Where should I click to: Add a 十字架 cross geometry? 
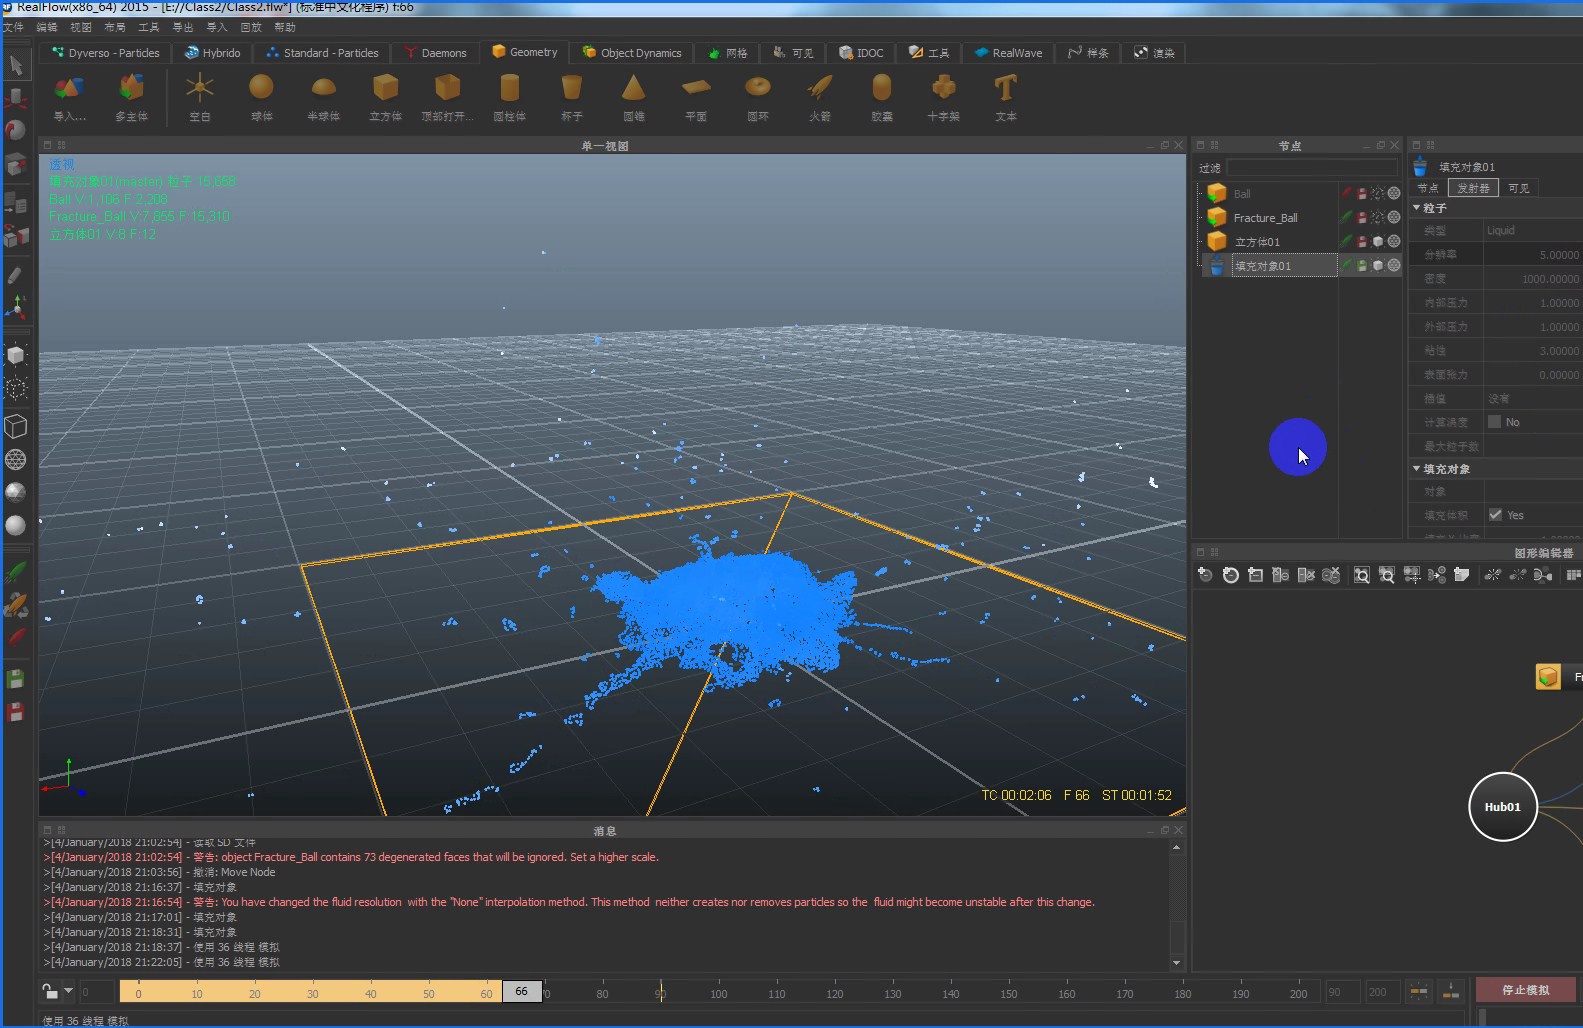point(943,89)
